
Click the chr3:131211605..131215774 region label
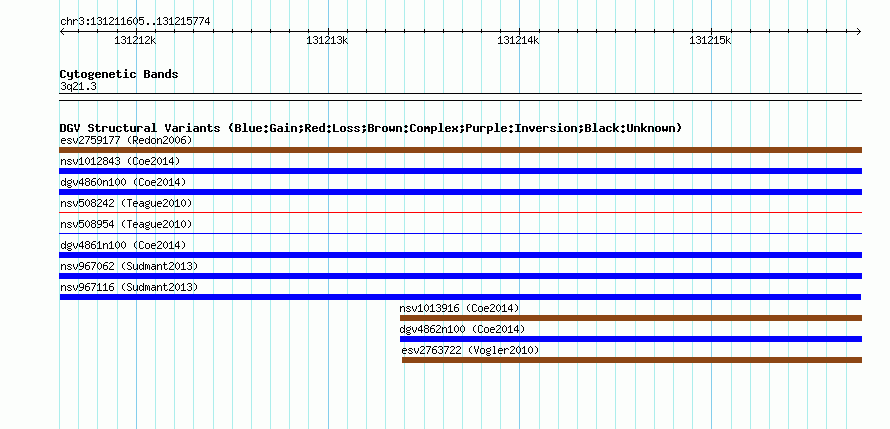coord(135,22)
